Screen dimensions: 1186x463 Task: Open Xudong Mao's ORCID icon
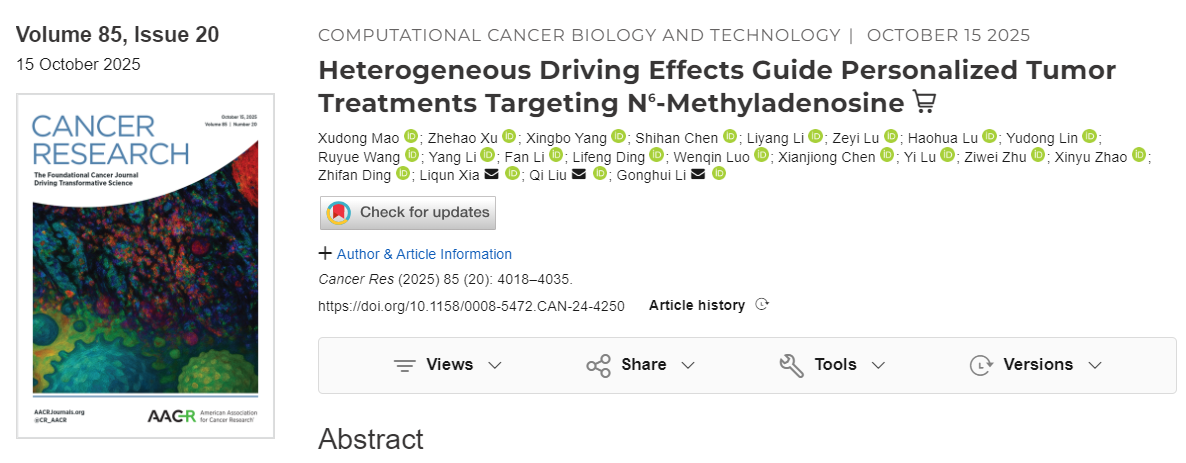[x=410, y=137]
